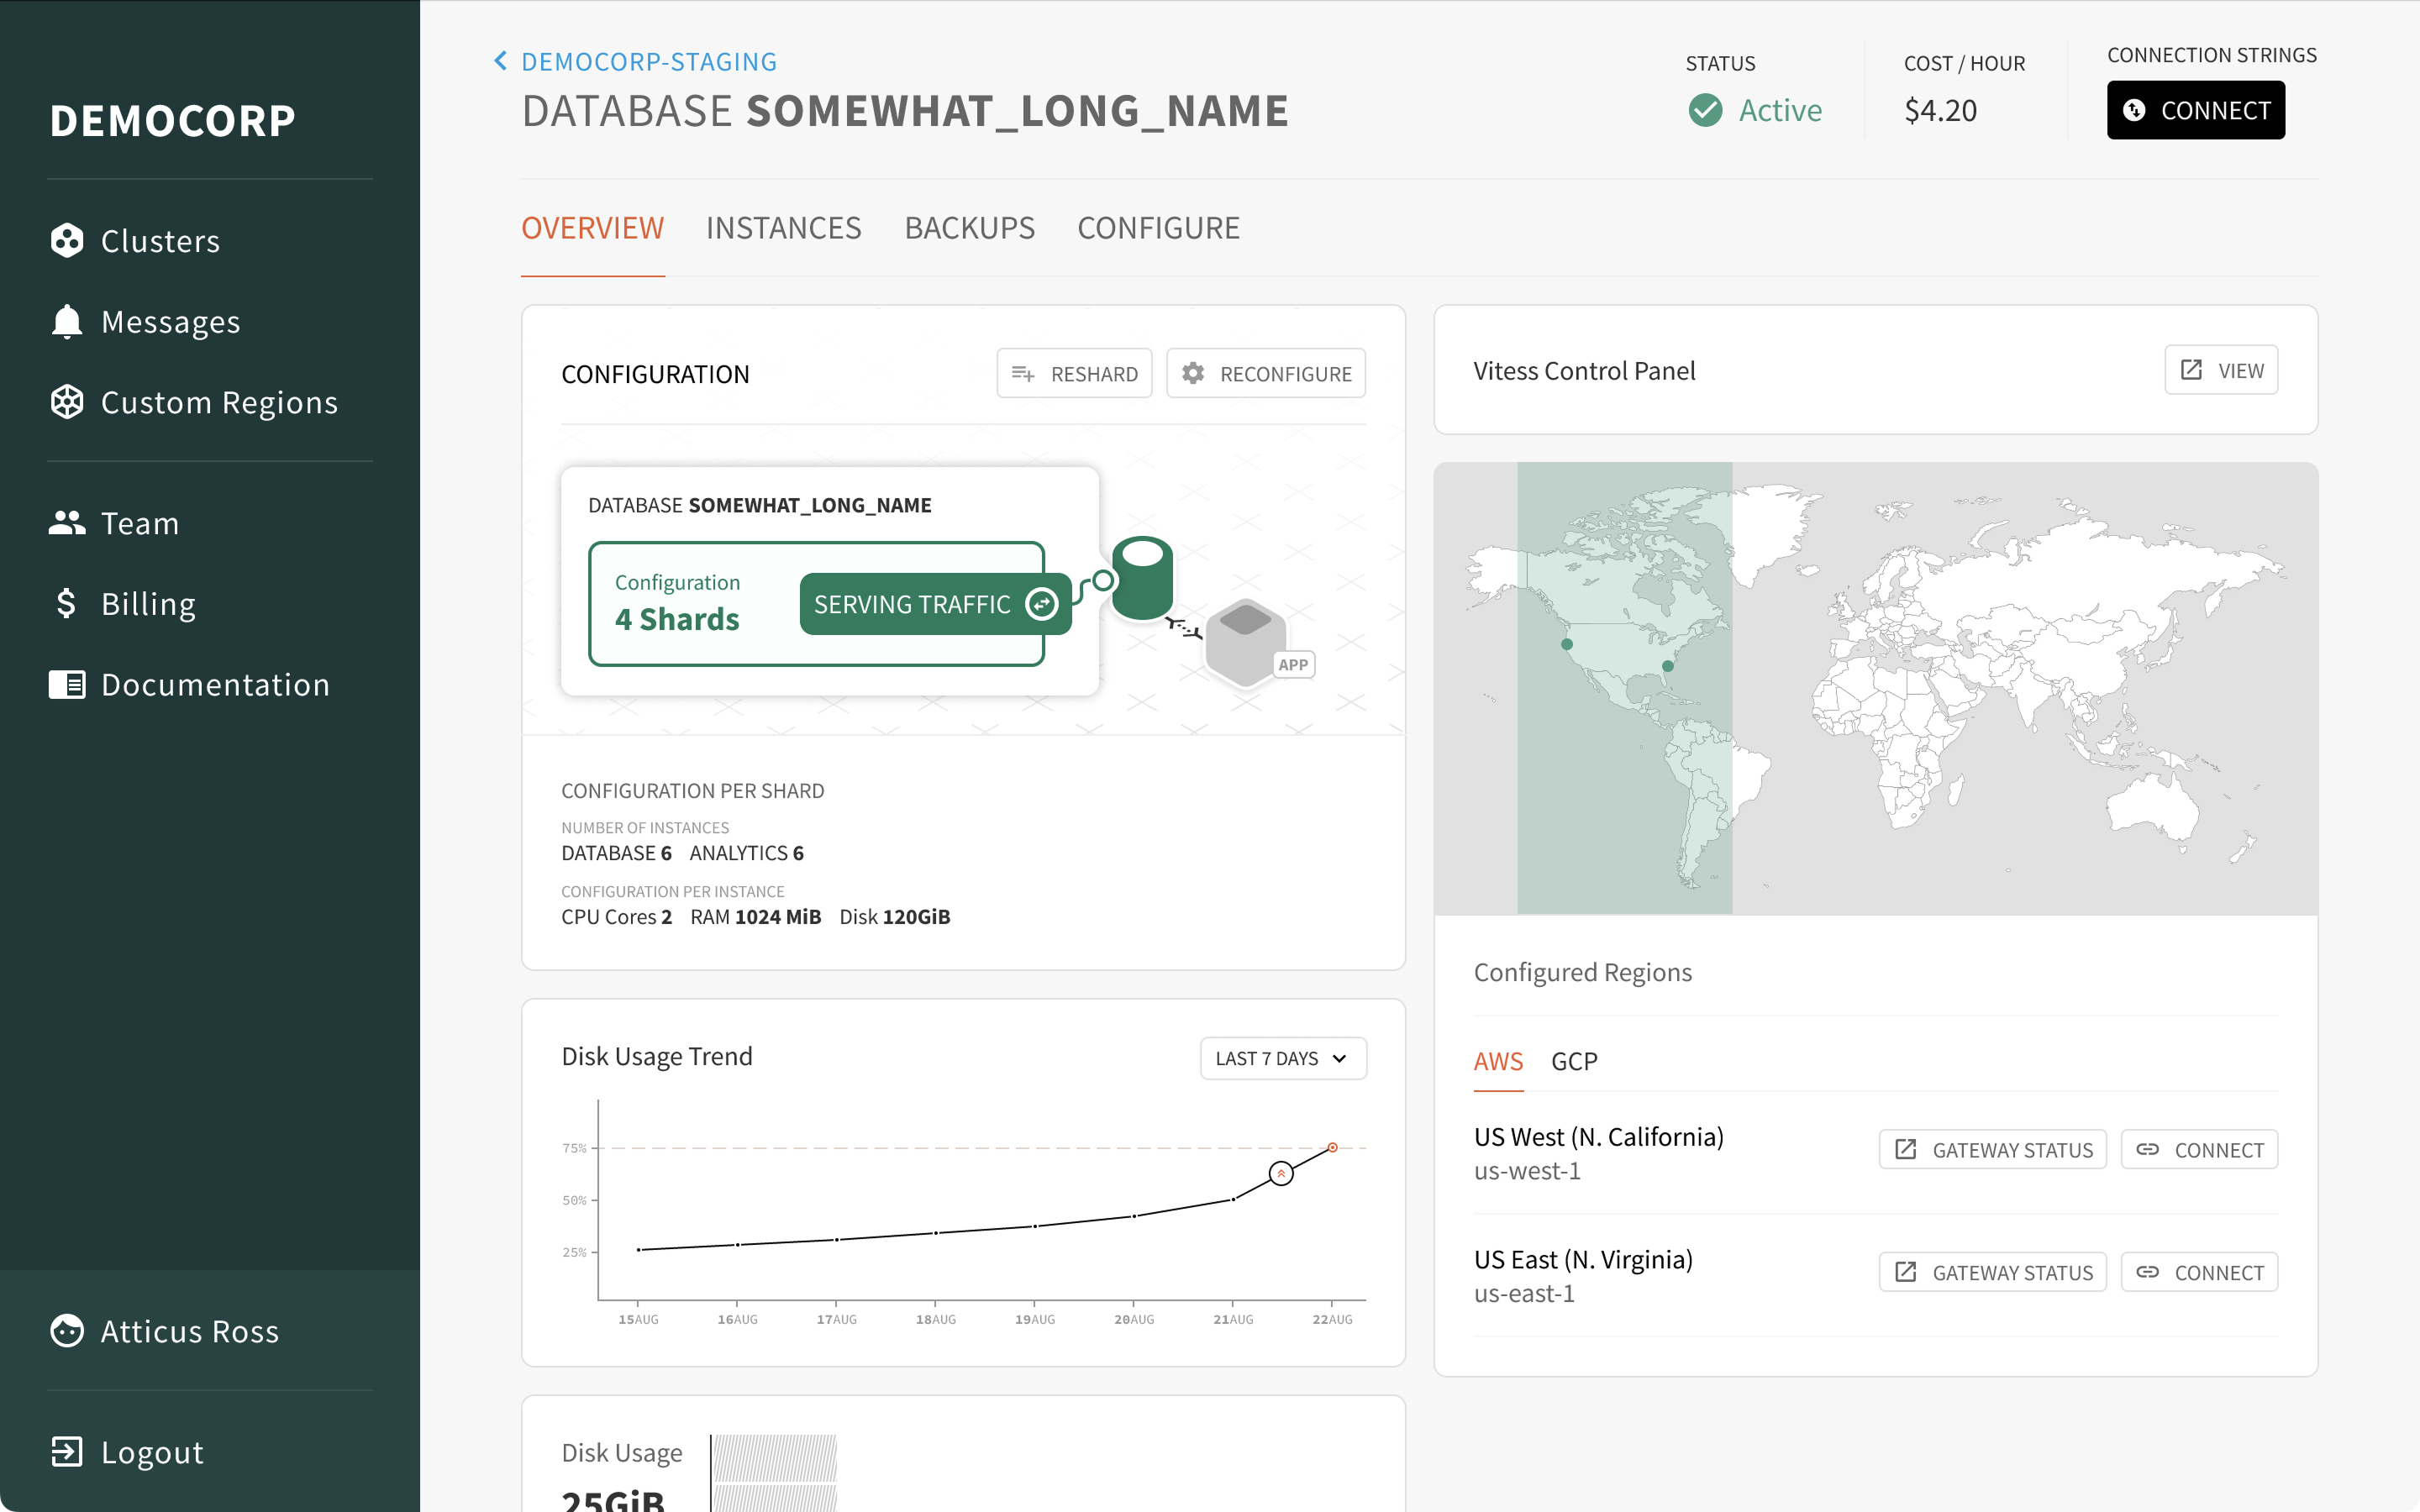The width and height of the screenshot is (2420, 1512).
Task: Click the APP cube icon in diagram
Action: pyautogui.click(x=1245, y=642)
